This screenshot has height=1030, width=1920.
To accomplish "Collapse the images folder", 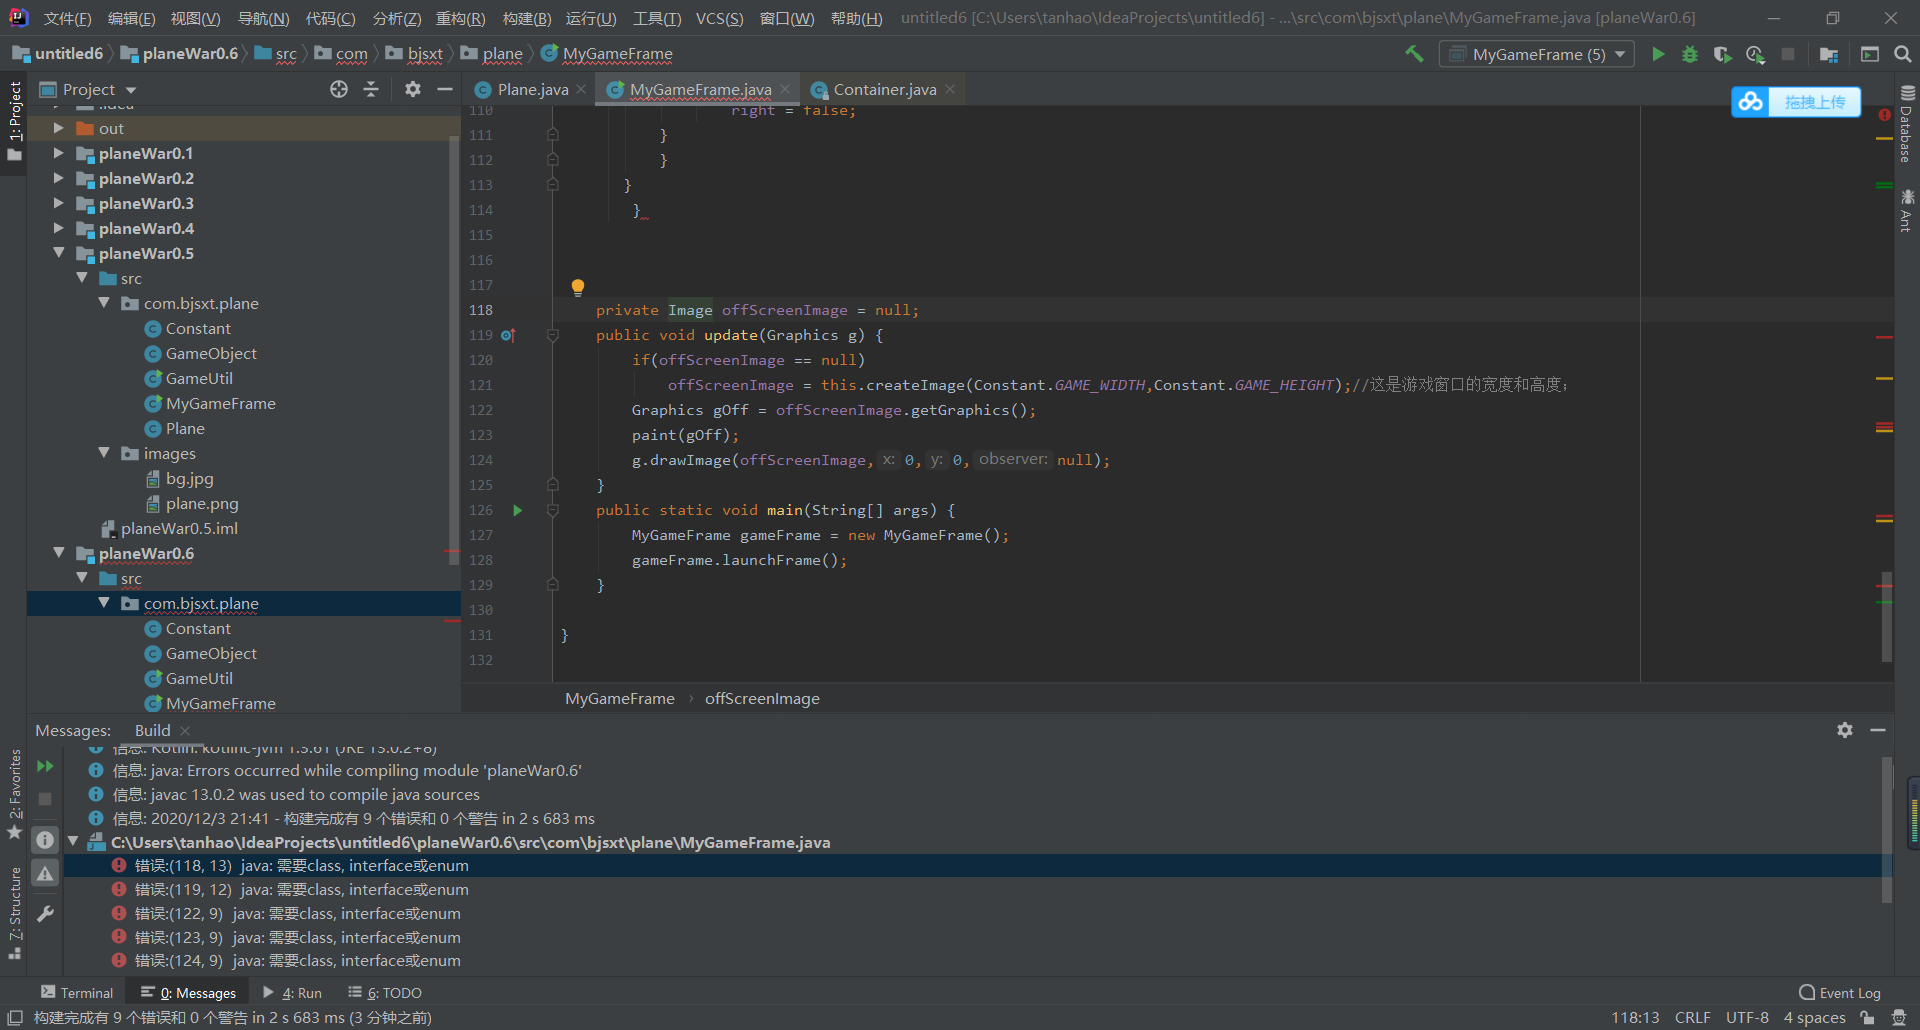I will [x=104, y=453].
